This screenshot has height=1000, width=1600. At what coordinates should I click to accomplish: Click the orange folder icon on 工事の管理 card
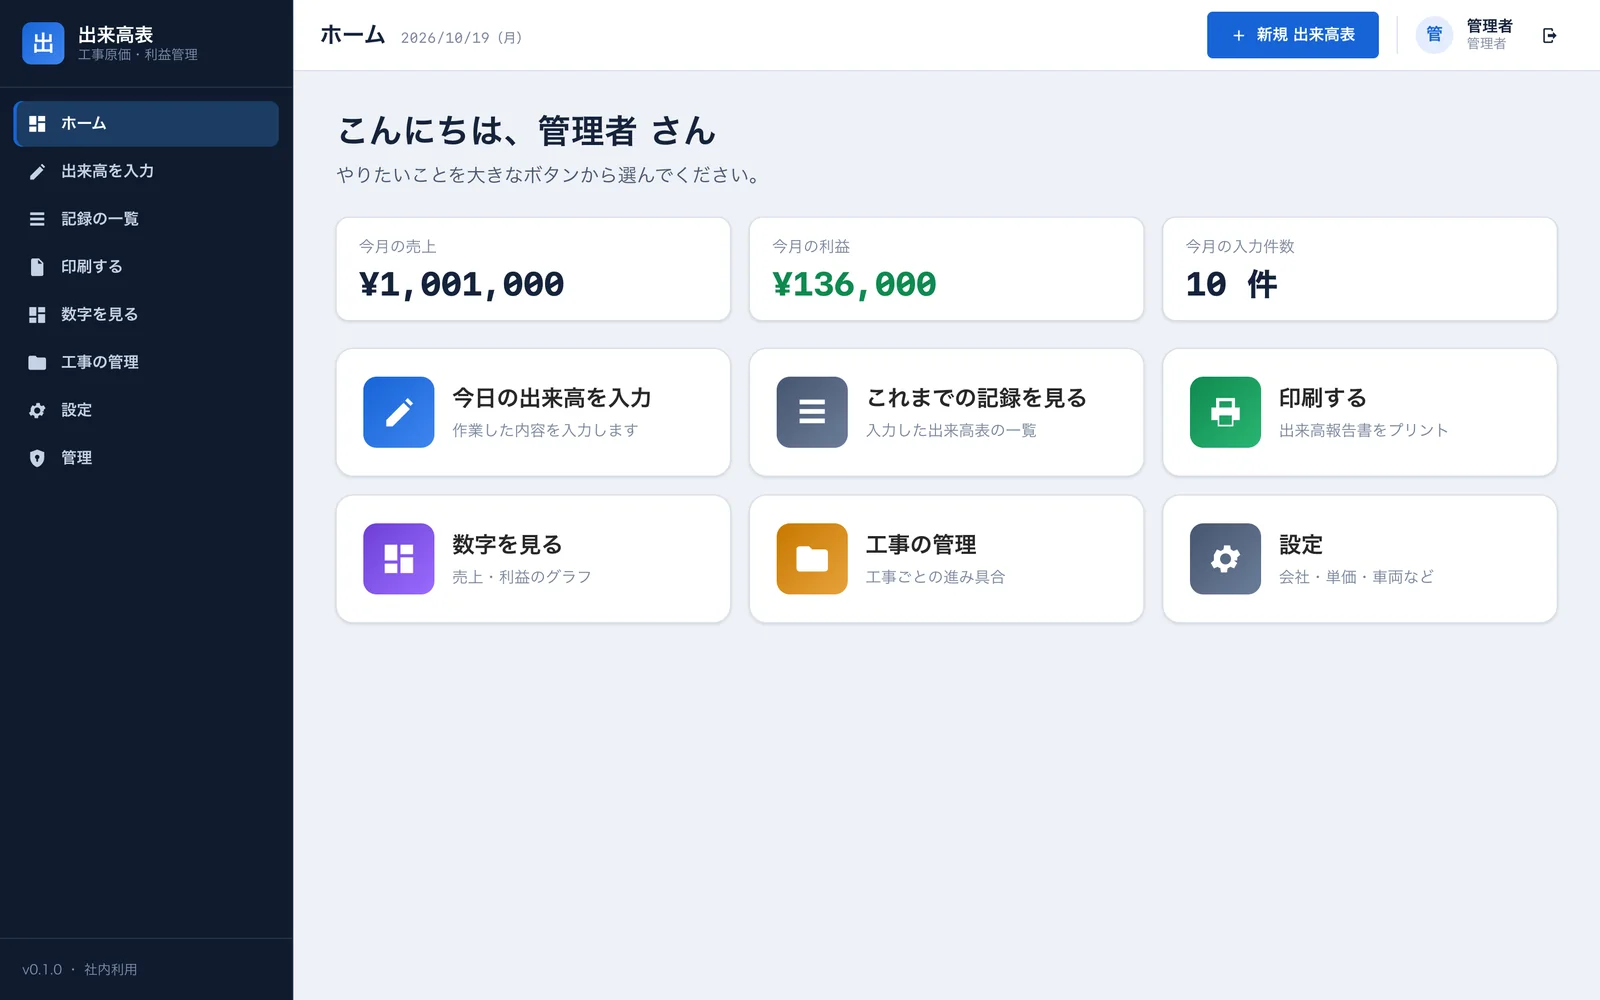click(812, 559)
